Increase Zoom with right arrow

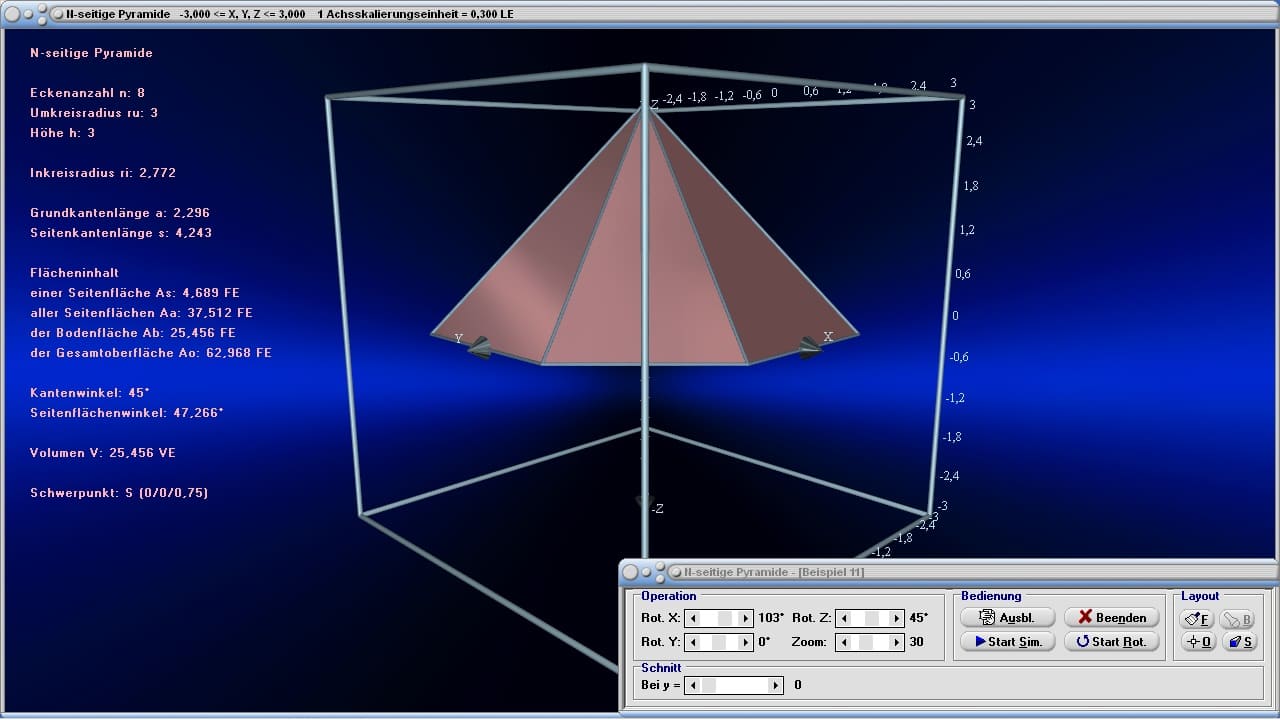896,642
